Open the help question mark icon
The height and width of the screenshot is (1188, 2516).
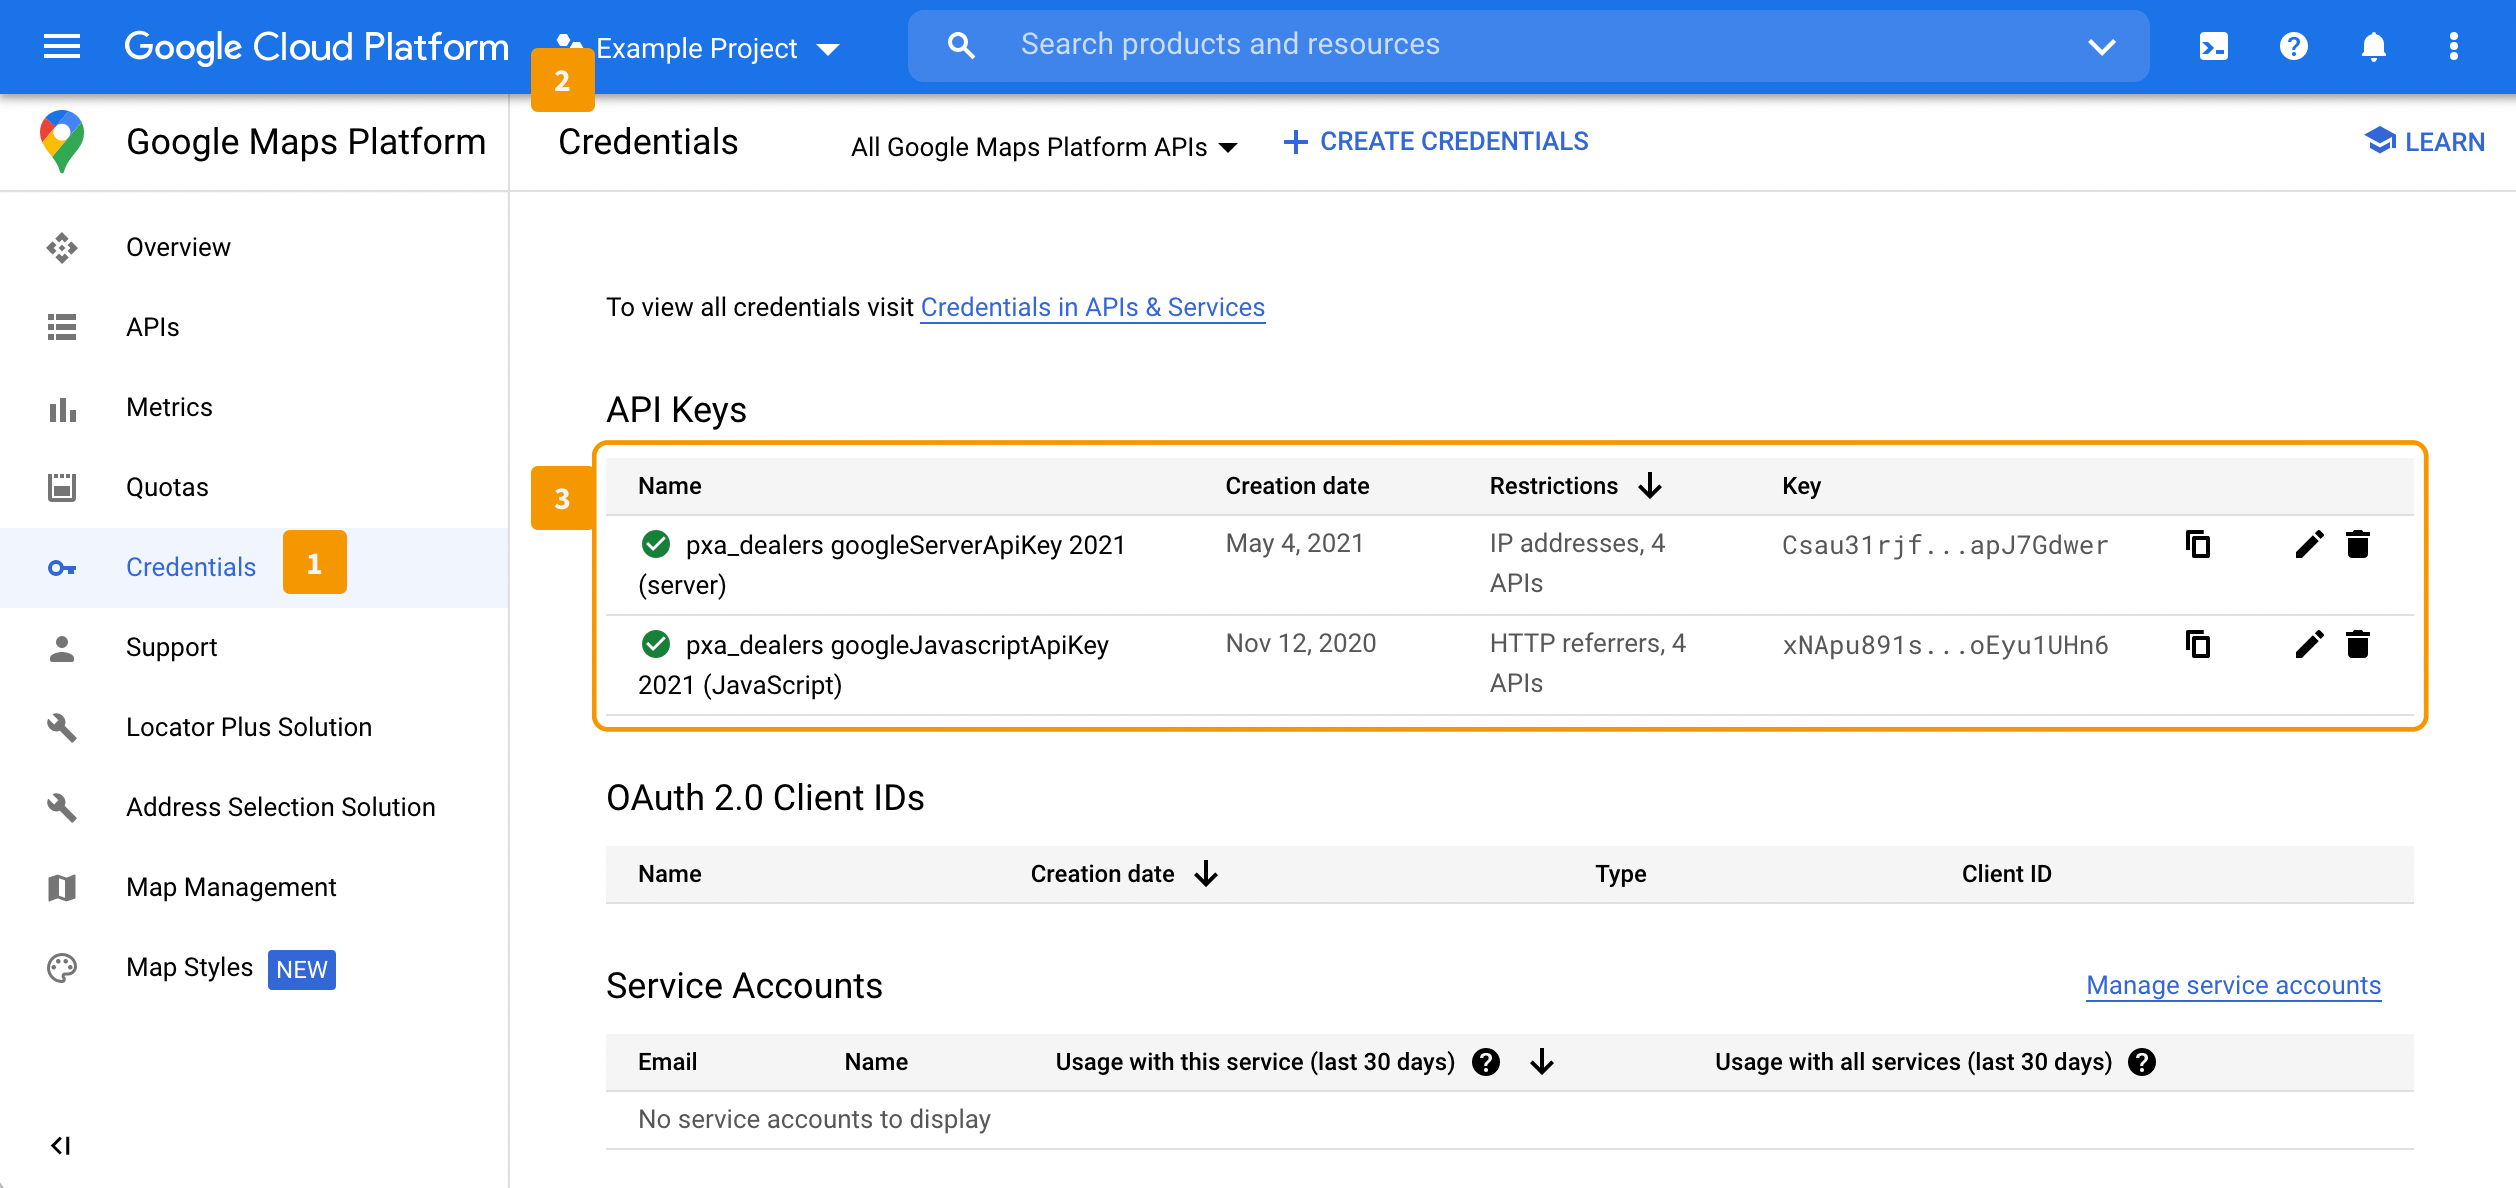pos(2293,46)
